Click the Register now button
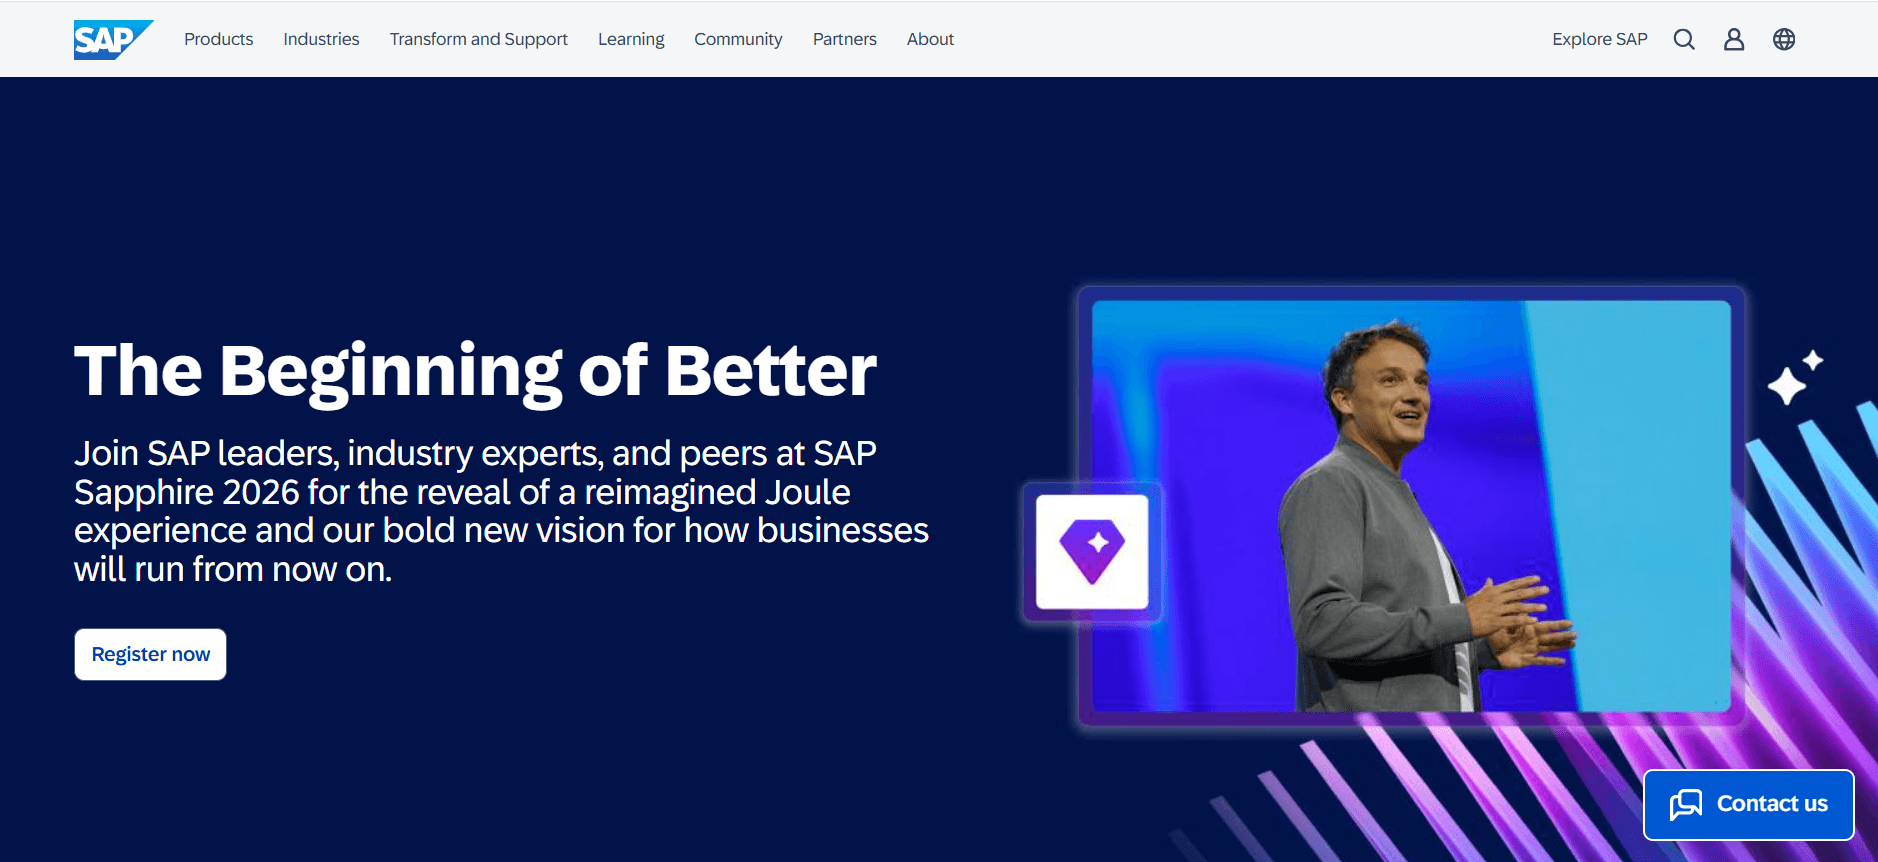The width and height of the screenshot is (1878, 862). 151,654
